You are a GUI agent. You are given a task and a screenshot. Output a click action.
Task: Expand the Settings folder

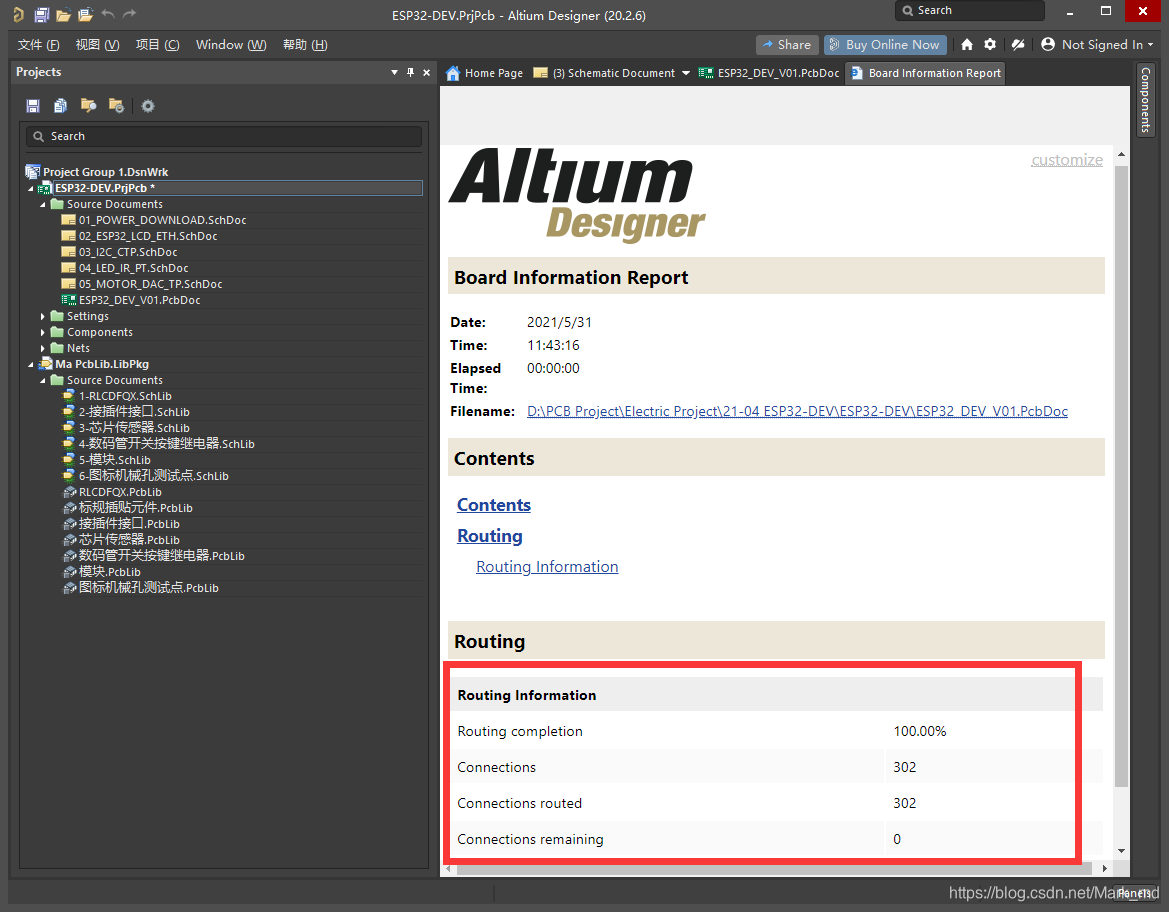click(x=43, y=316)
